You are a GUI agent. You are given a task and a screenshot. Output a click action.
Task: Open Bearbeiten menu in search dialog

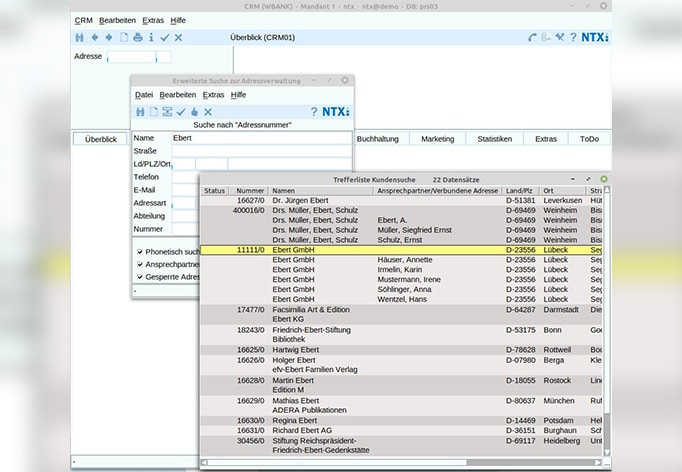tap(177, 95)
